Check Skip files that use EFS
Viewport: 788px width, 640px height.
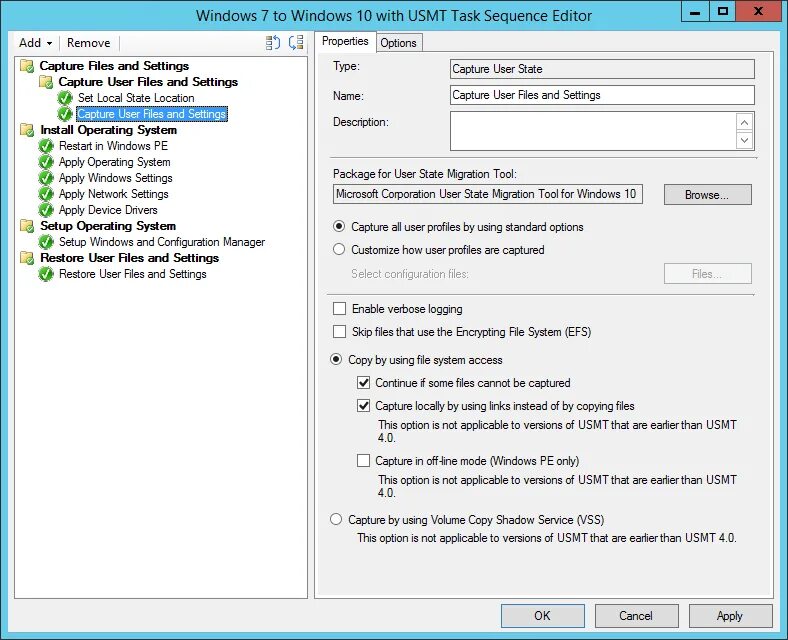point(340,332)
